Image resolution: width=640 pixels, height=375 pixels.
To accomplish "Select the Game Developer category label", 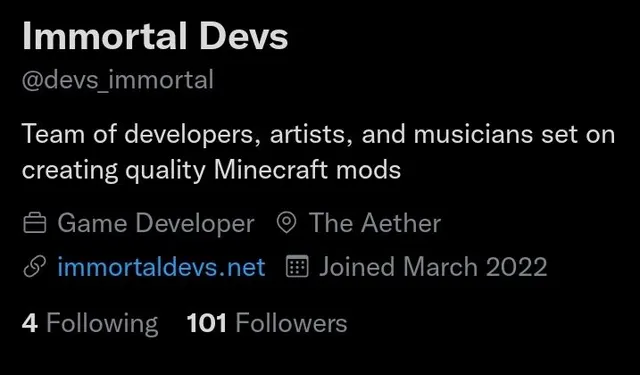I will pos(156,224).
